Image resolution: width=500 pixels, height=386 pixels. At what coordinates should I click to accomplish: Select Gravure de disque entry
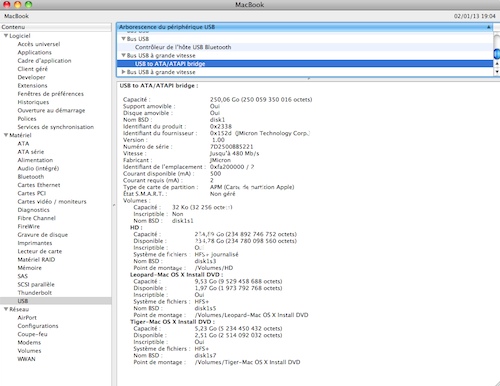[x=43, y=235]
